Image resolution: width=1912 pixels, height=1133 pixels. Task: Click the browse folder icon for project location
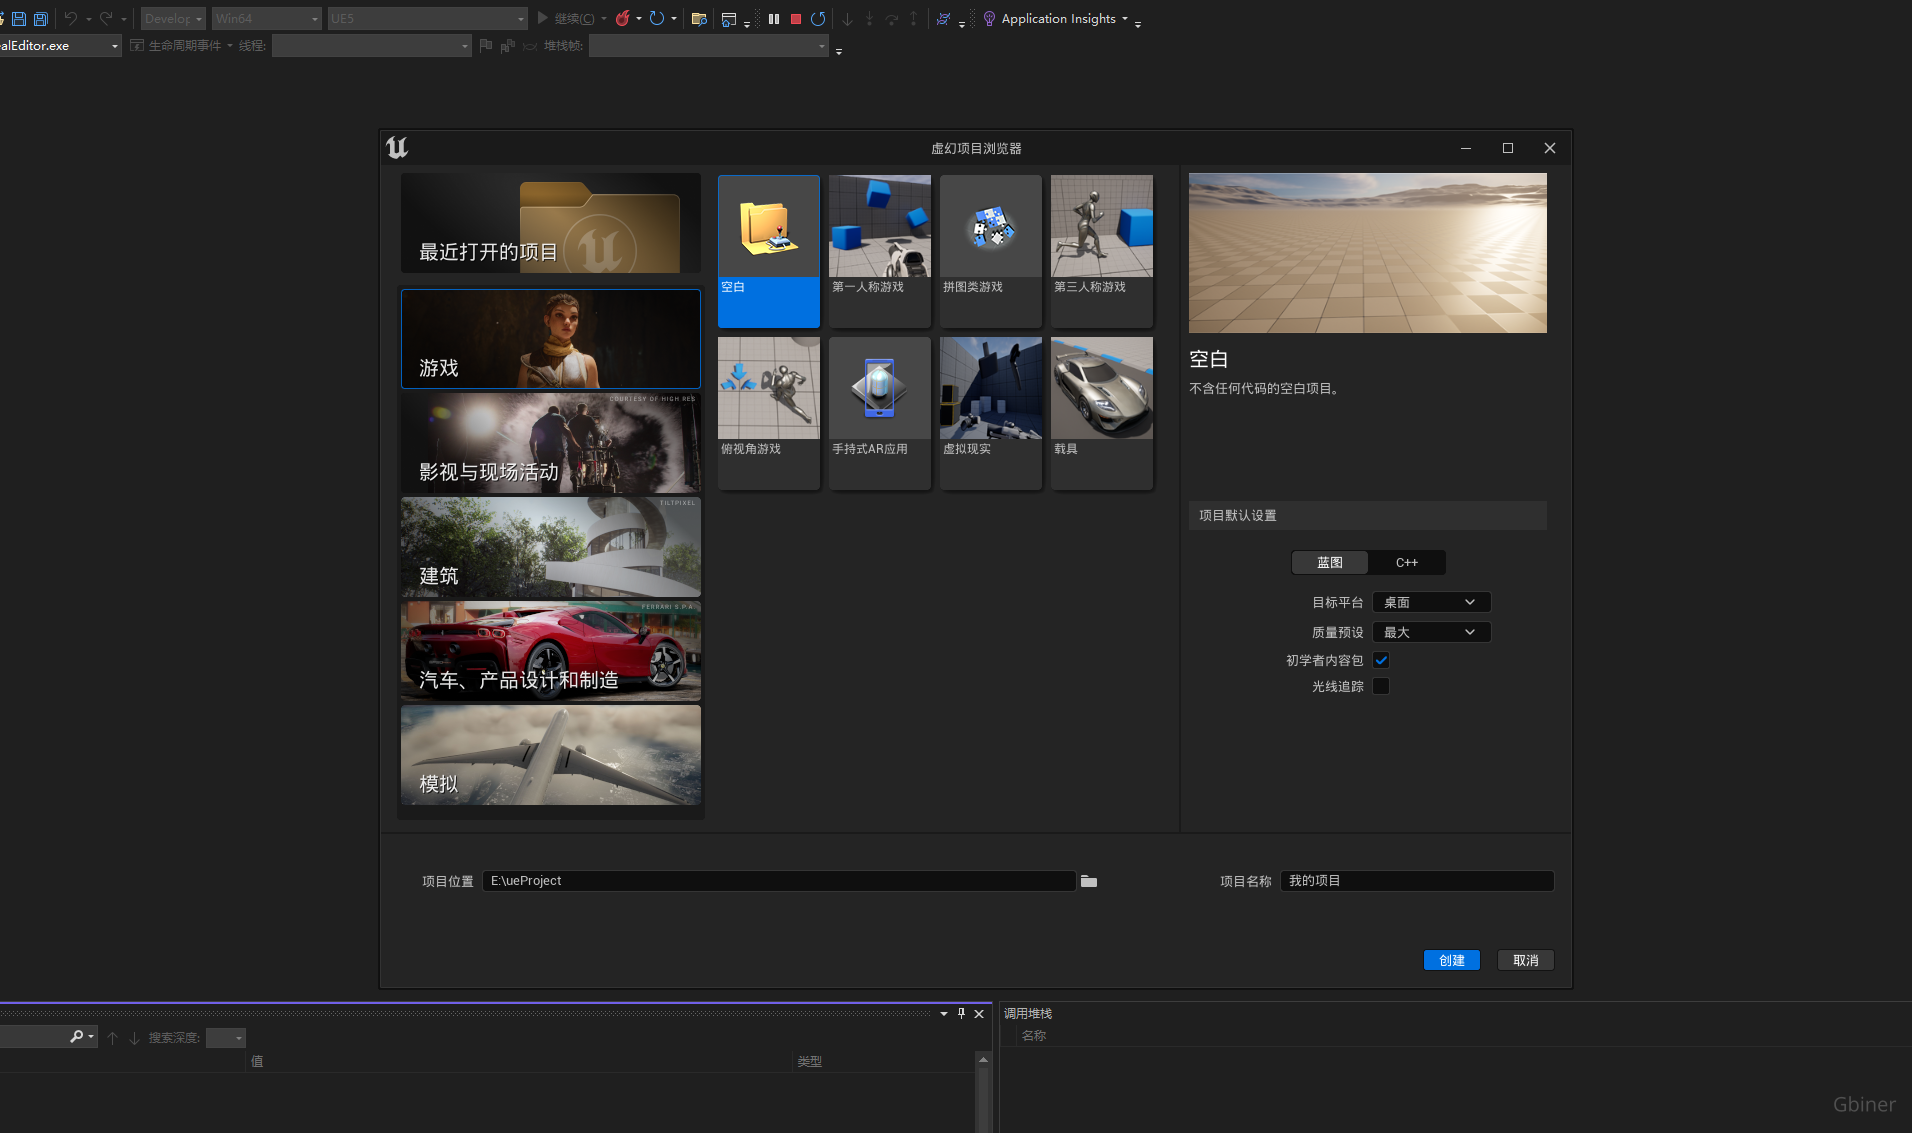click(1089, 881)
